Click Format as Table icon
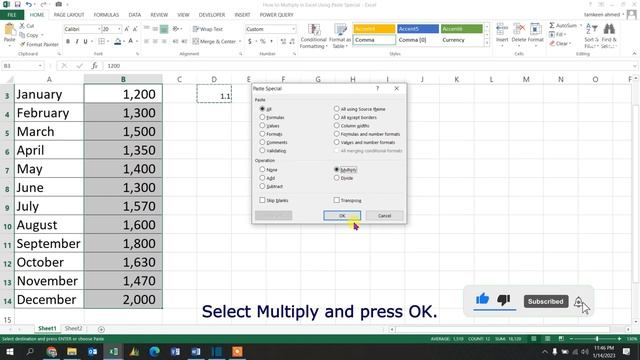 (340, 30)
